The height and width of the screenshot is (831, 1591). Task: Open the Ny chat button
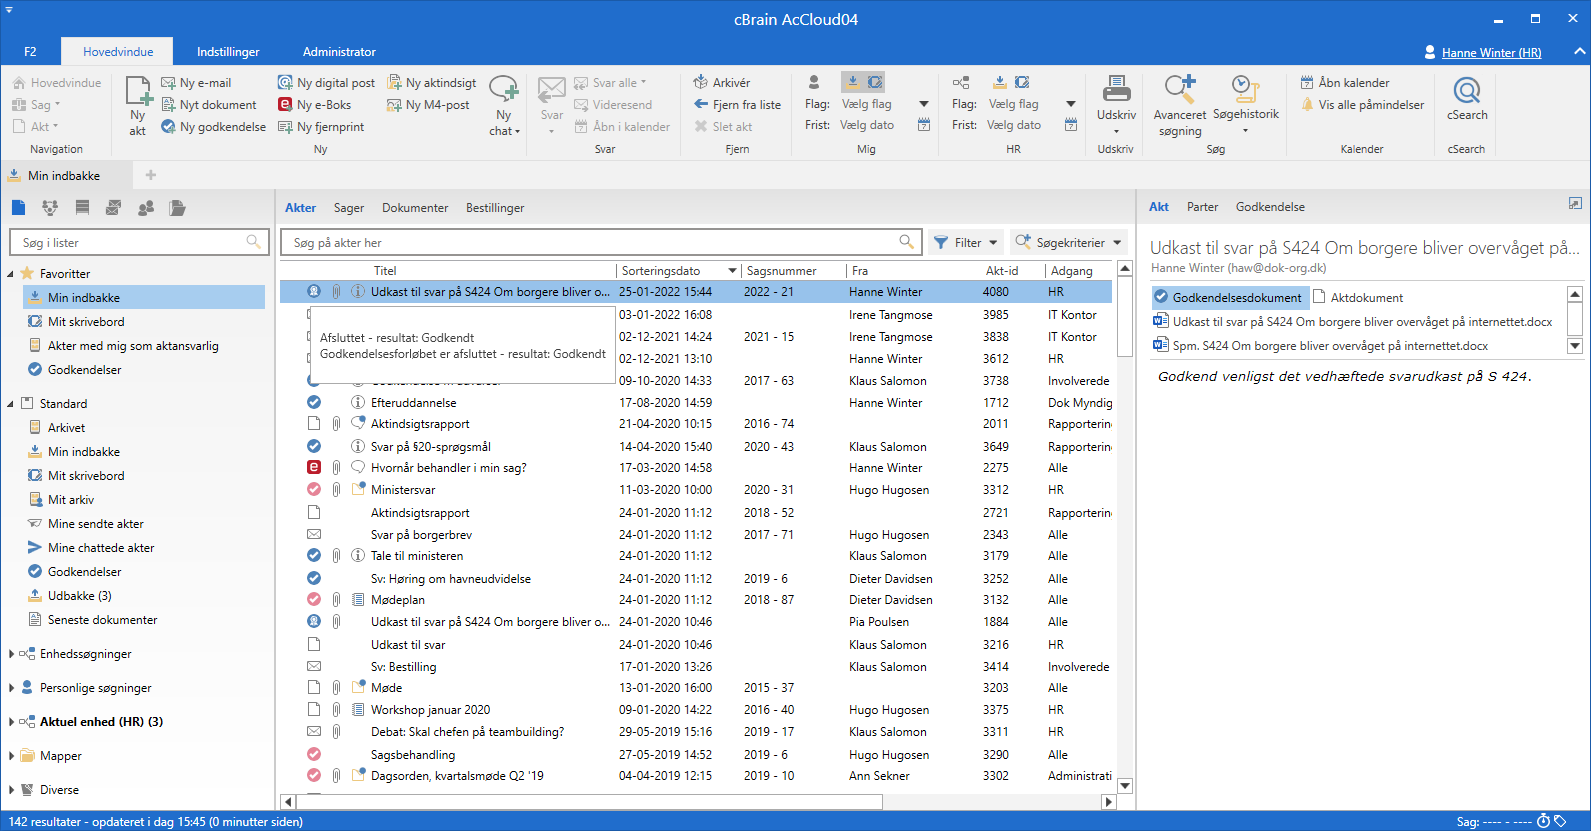coord(504,106)
